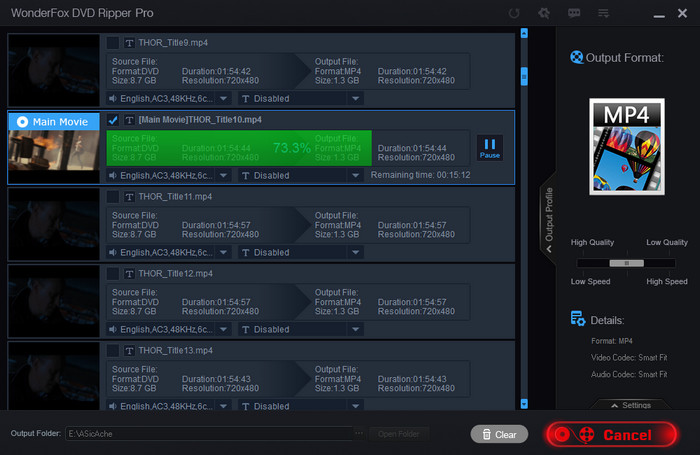Check the THOR_Title12.mp4 checkbox
This screenshot has height=455, width=700.
coord(112,274)
